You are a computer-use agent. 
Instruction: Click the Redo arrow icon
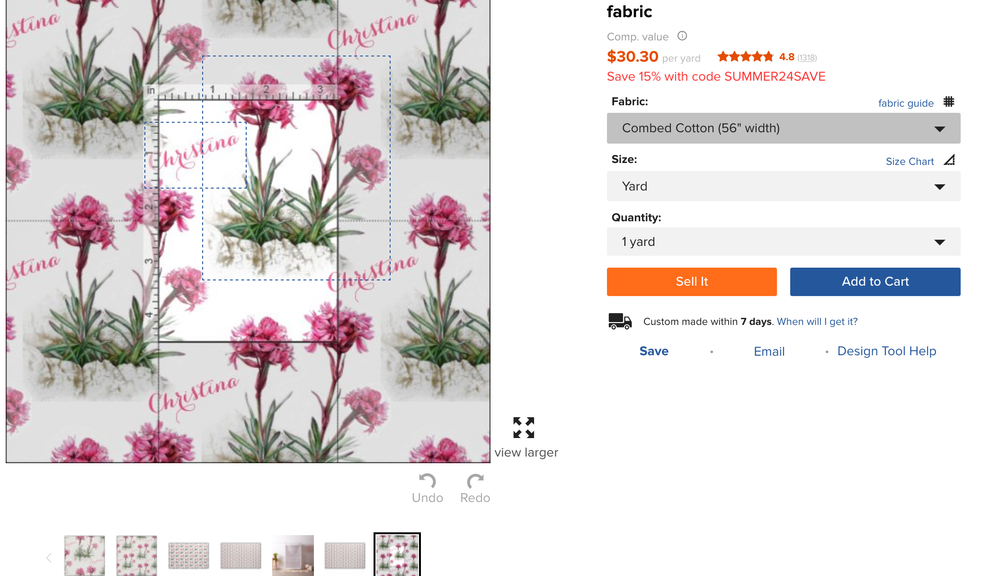pyautogui.click(x=475, y=481)
